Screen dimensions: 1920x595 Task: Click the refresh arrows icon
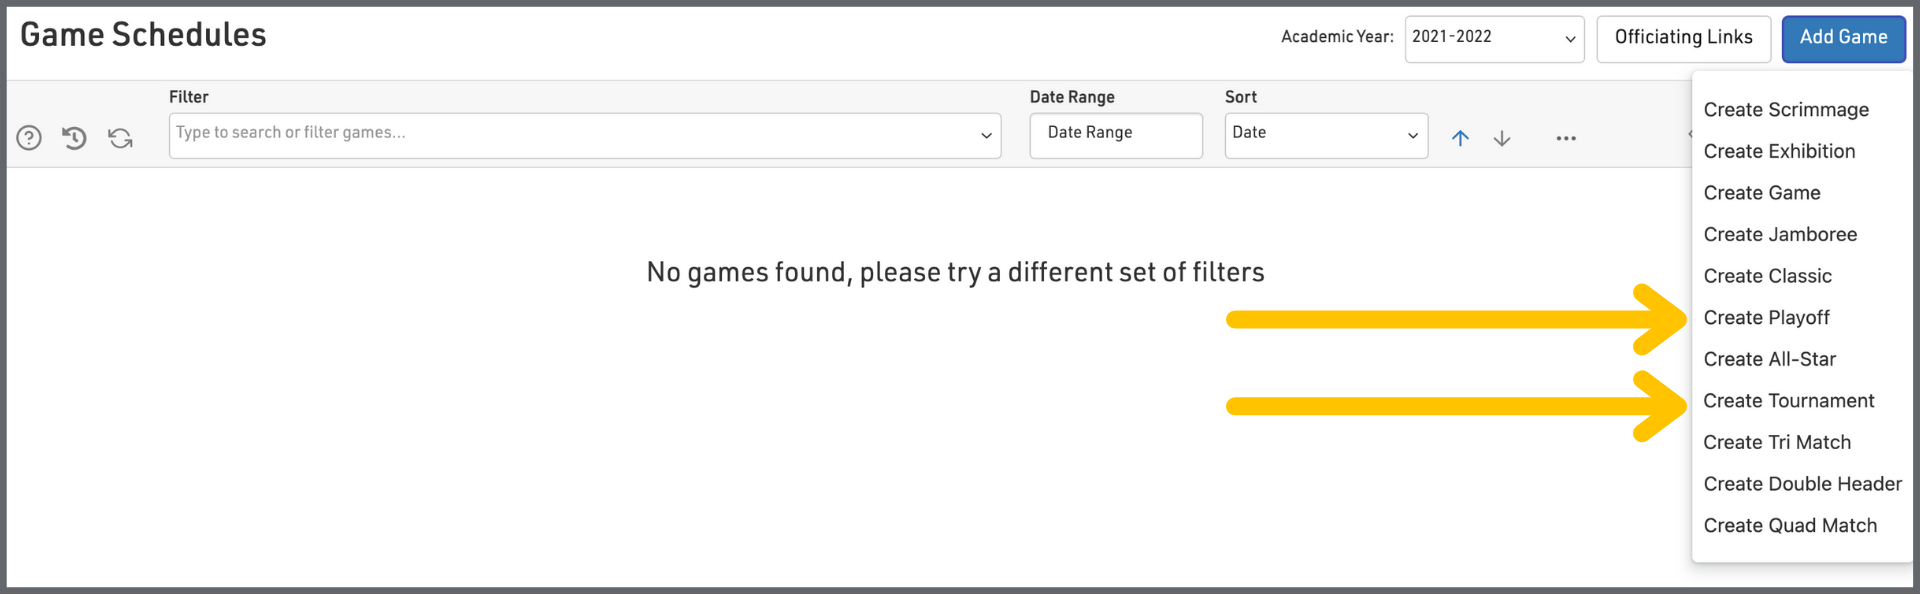click(x=121, y=138)
